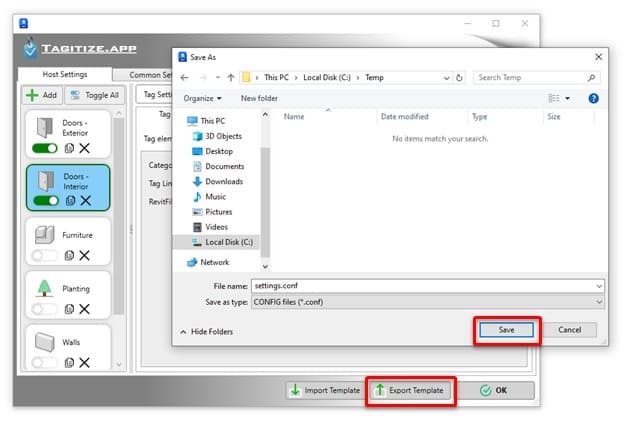Viewport: 626px width, 423px height.
Task: Expand path after This PC breadcrumb
Action: coord(296,77)
